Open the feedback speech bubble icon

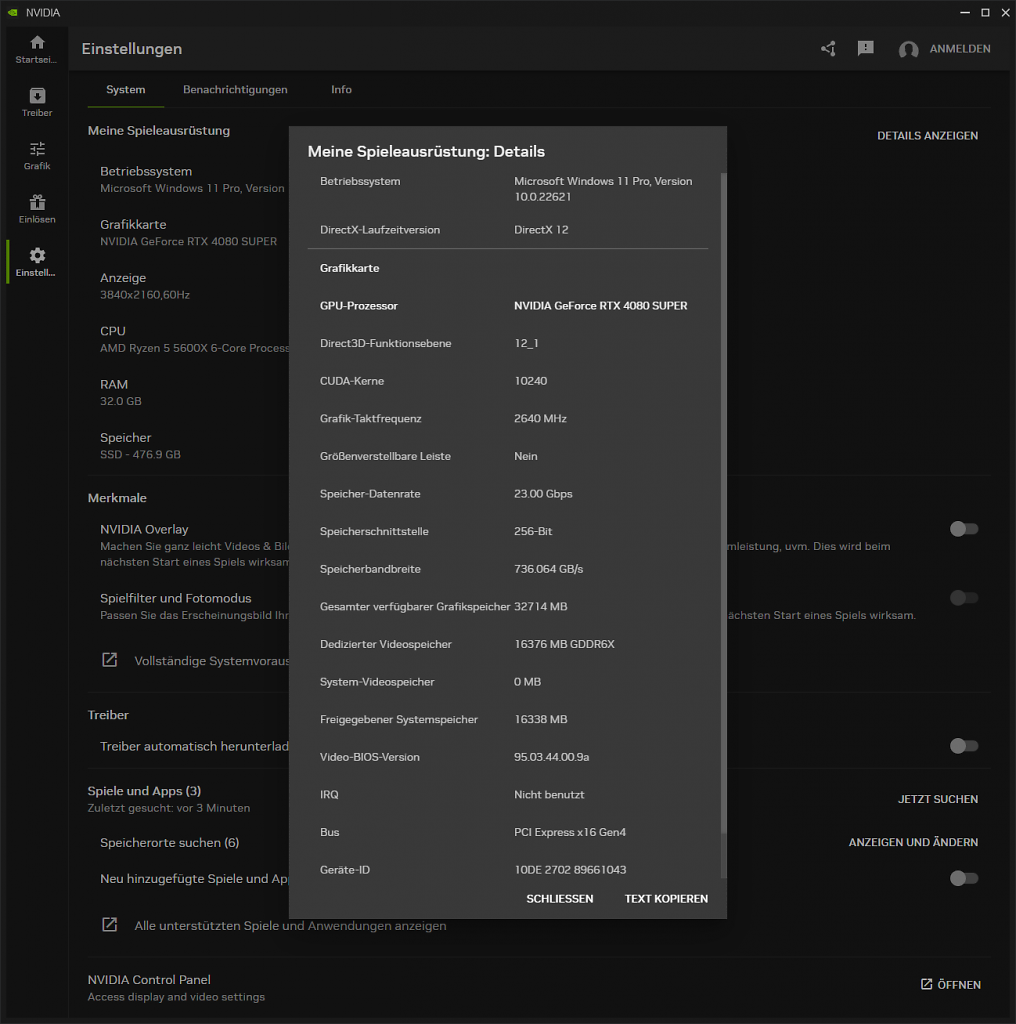866,48
